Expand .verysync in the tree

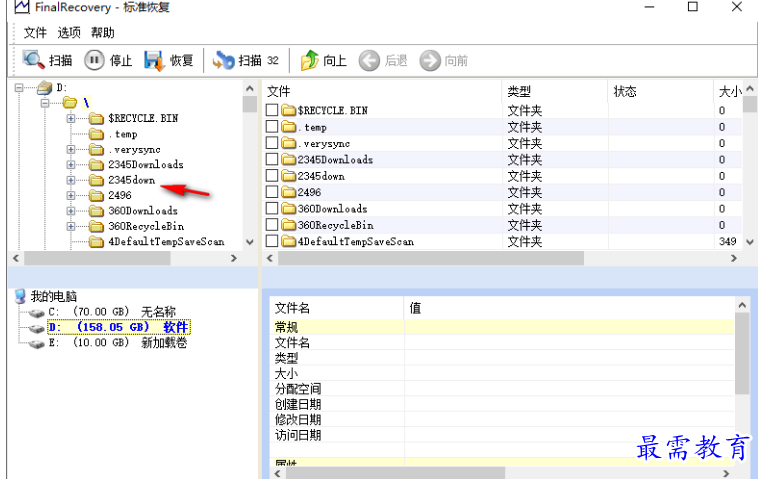71,149
